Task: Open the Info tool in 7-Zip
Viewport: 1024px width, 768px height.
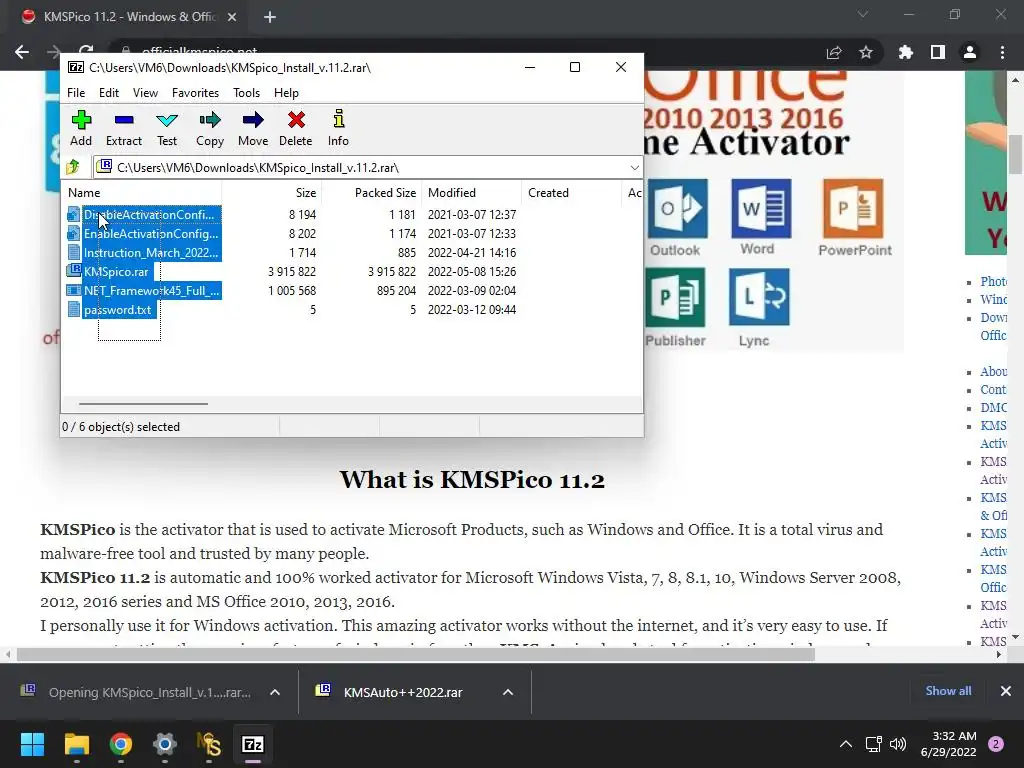Action: pos(338,128)
